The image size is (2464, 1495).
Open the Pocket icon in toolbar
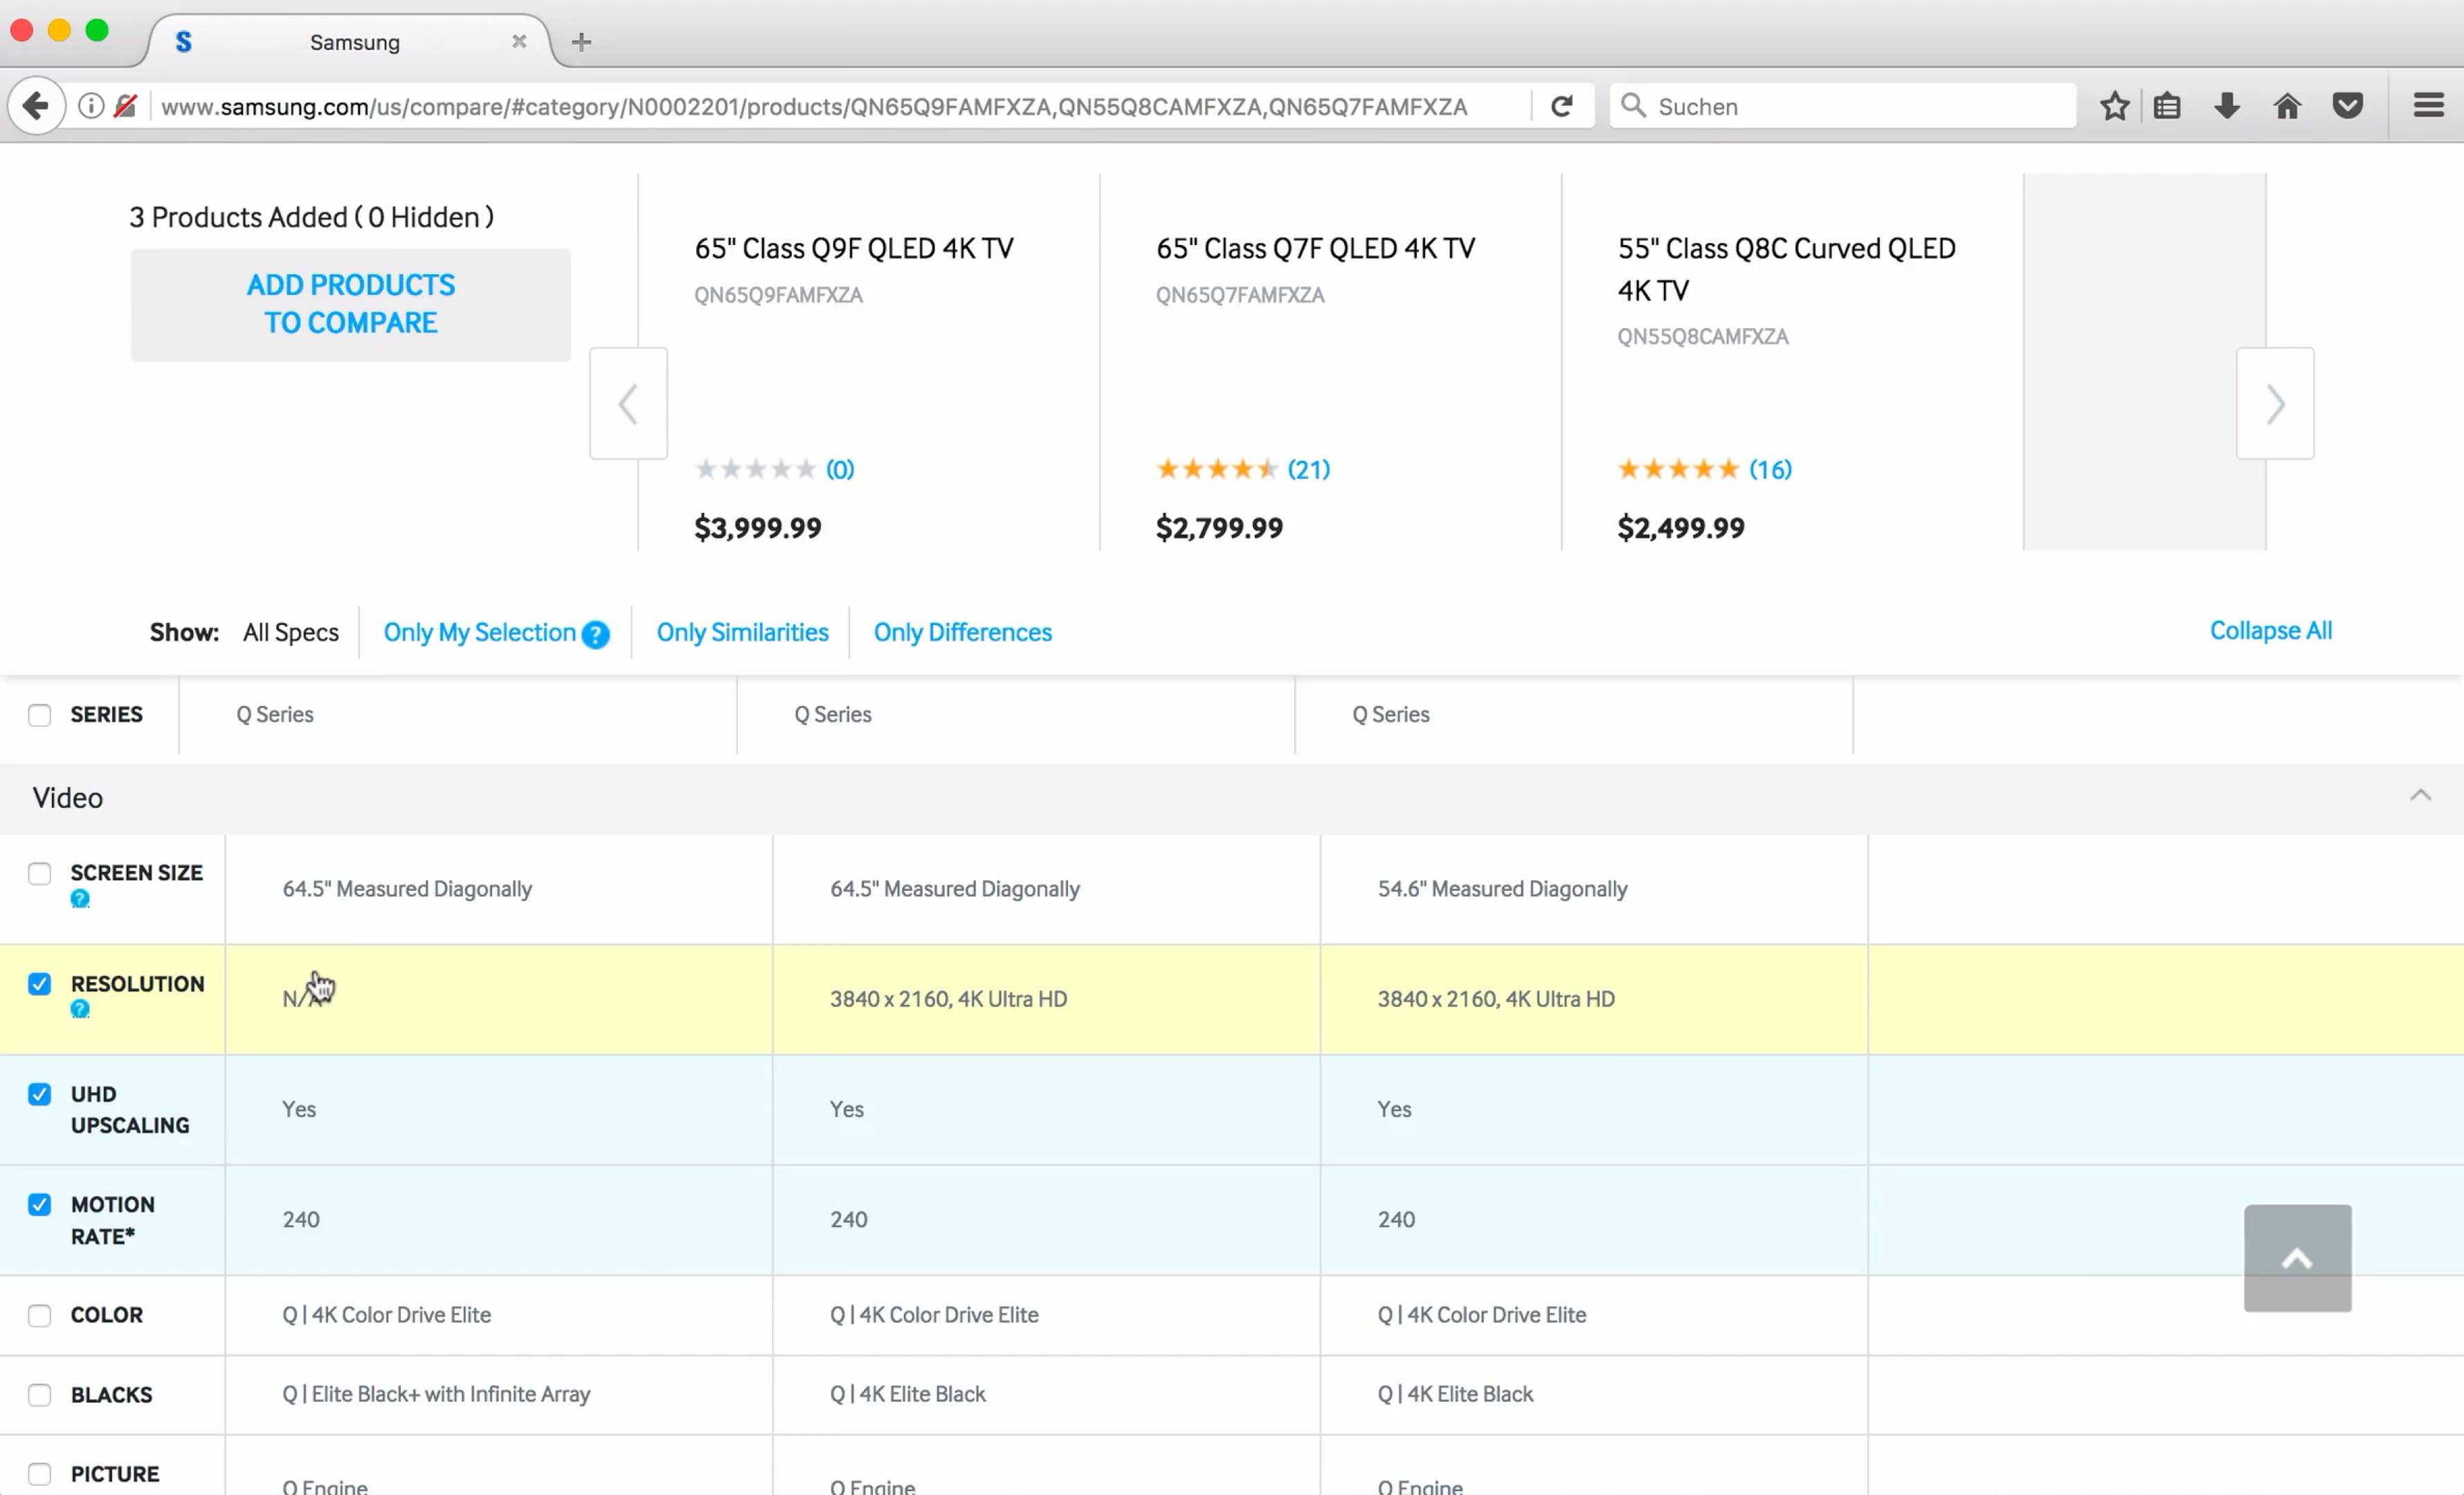pyautogui.click(x=2347, y=106)
